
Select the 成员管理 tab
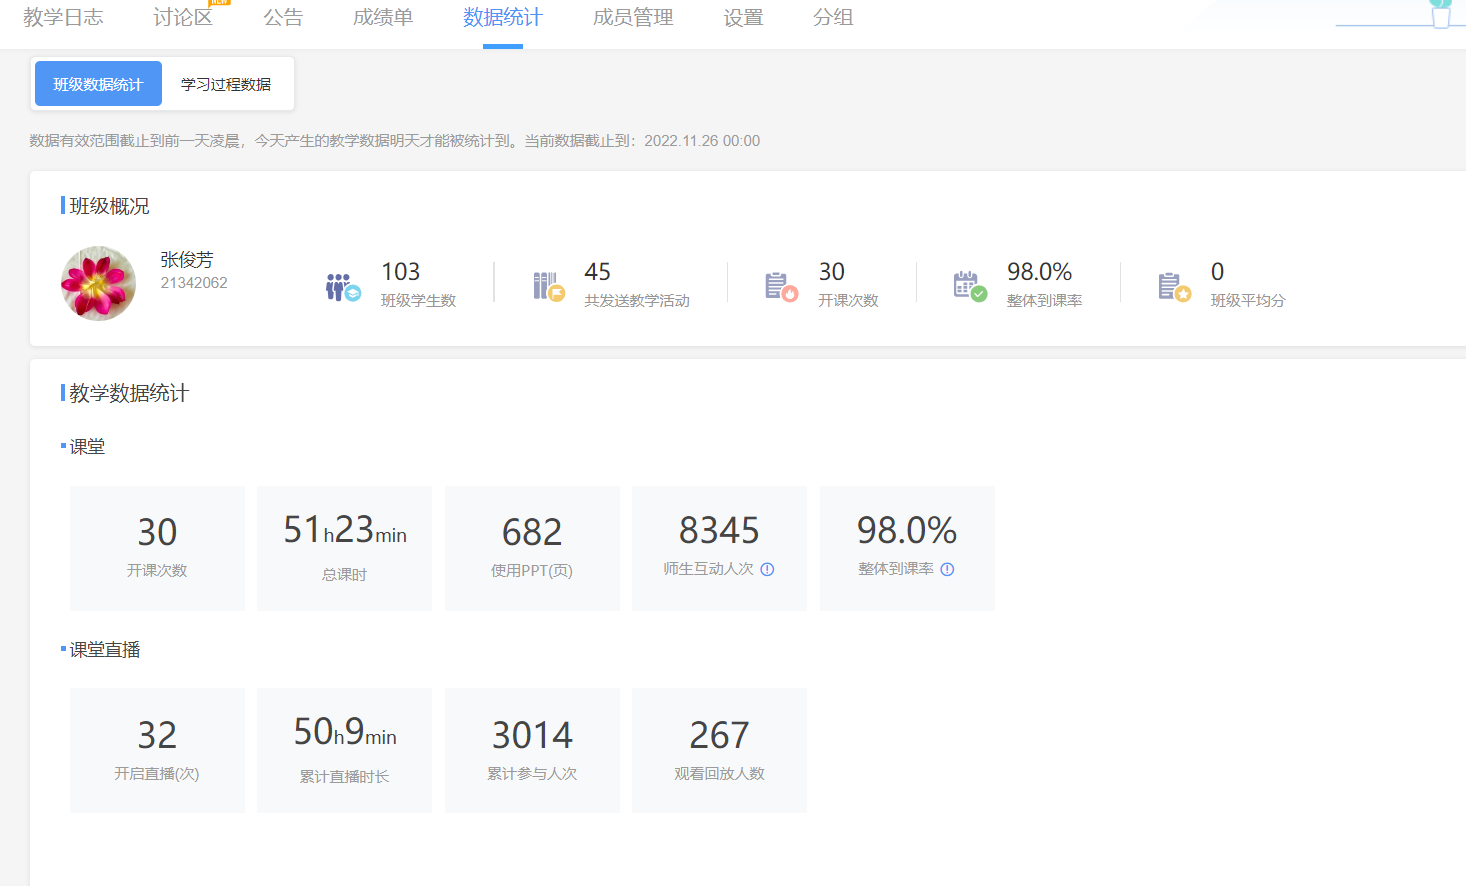click(x=633, y=17)
